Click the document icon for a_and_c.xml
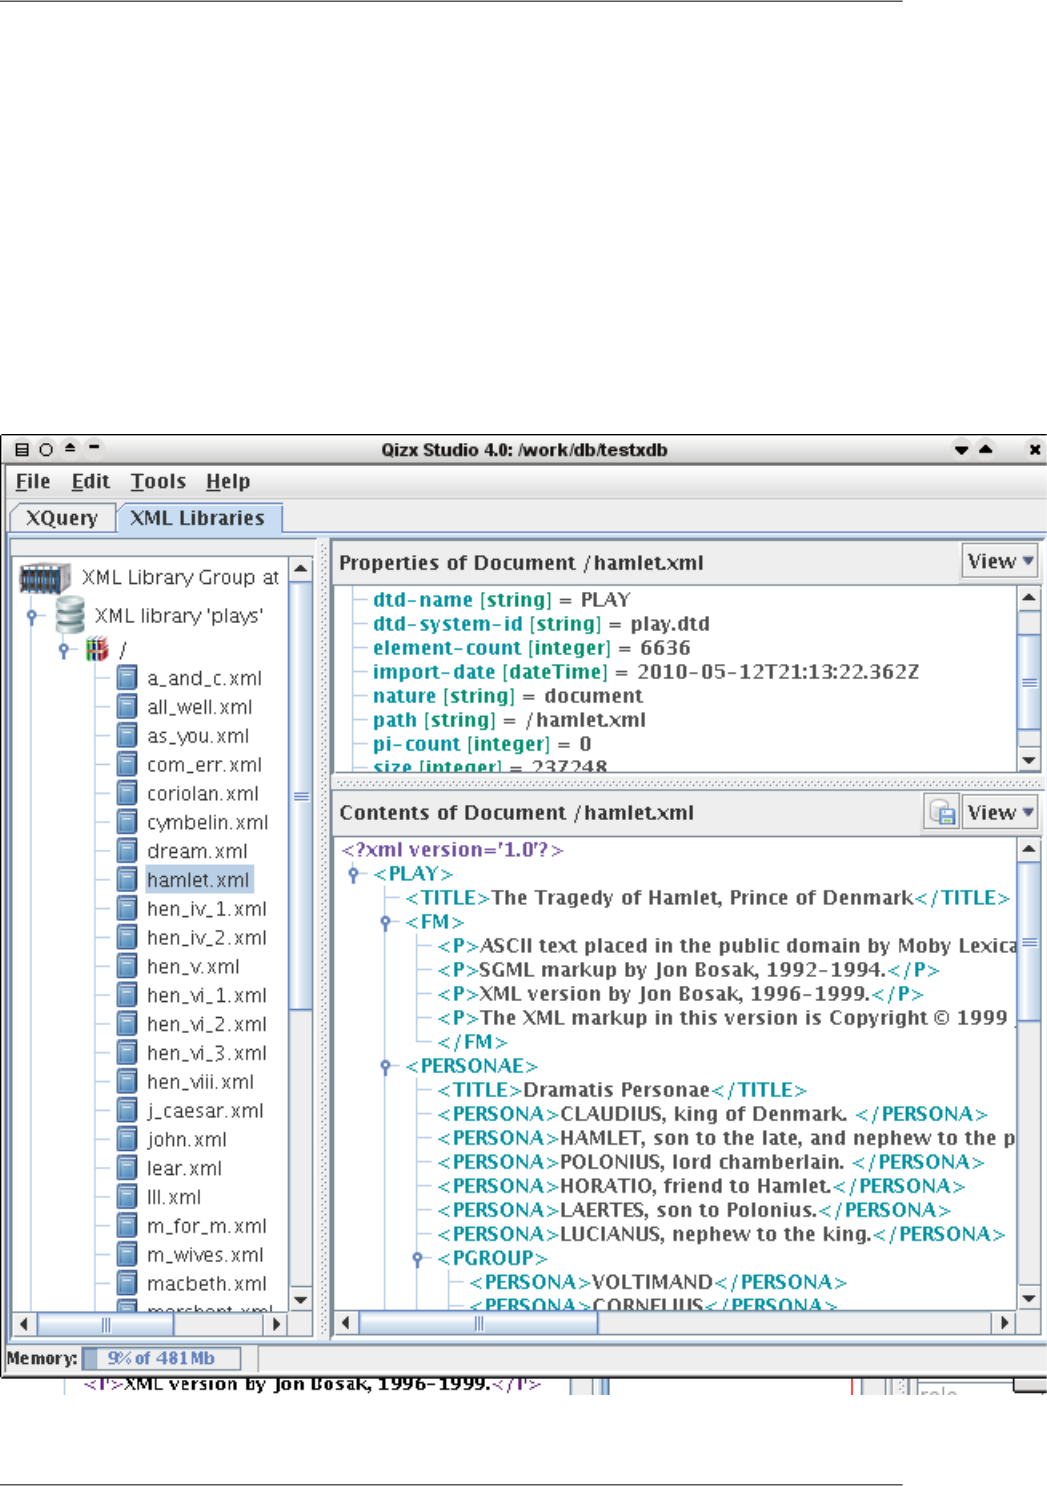This screenshot has width=1047, height=1486. coord(127,678)
